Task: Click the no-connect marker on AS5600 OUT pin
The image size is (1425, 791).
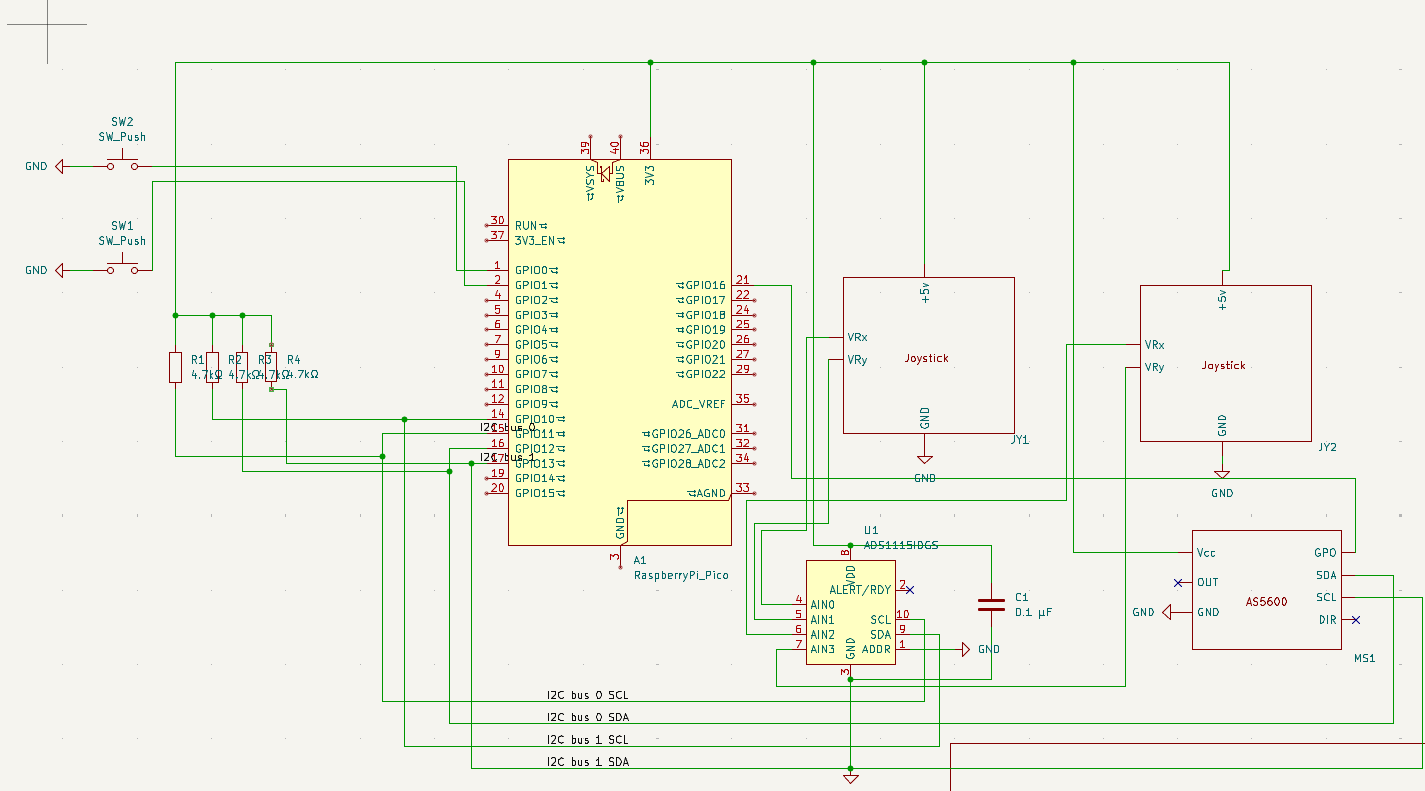Action: click(x=1177, y=582)
